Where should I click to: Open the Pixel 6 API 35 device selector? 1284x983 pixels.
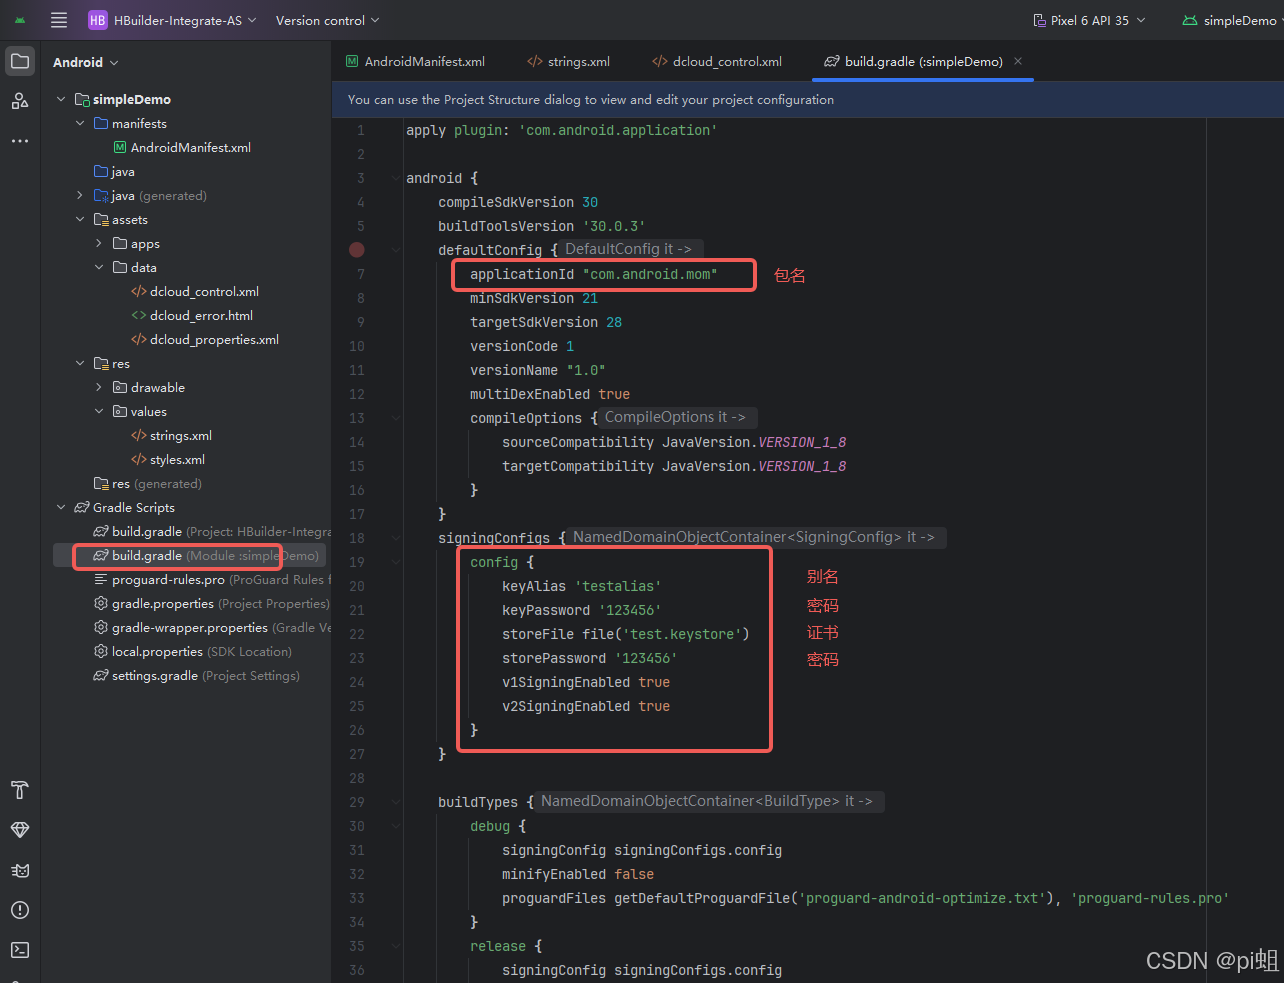coord(1089,20)
